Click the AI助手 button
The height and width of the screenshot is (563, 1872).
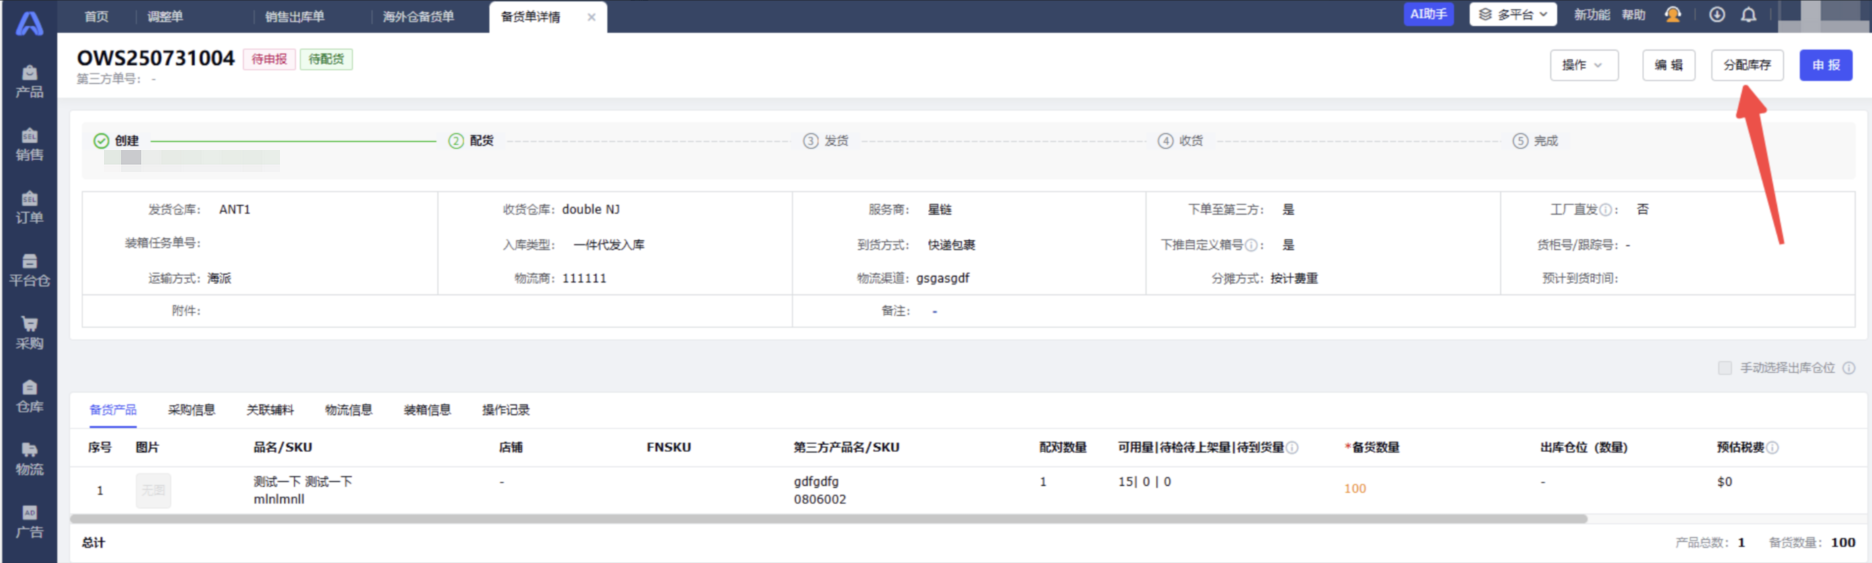tap(1428, 14)
